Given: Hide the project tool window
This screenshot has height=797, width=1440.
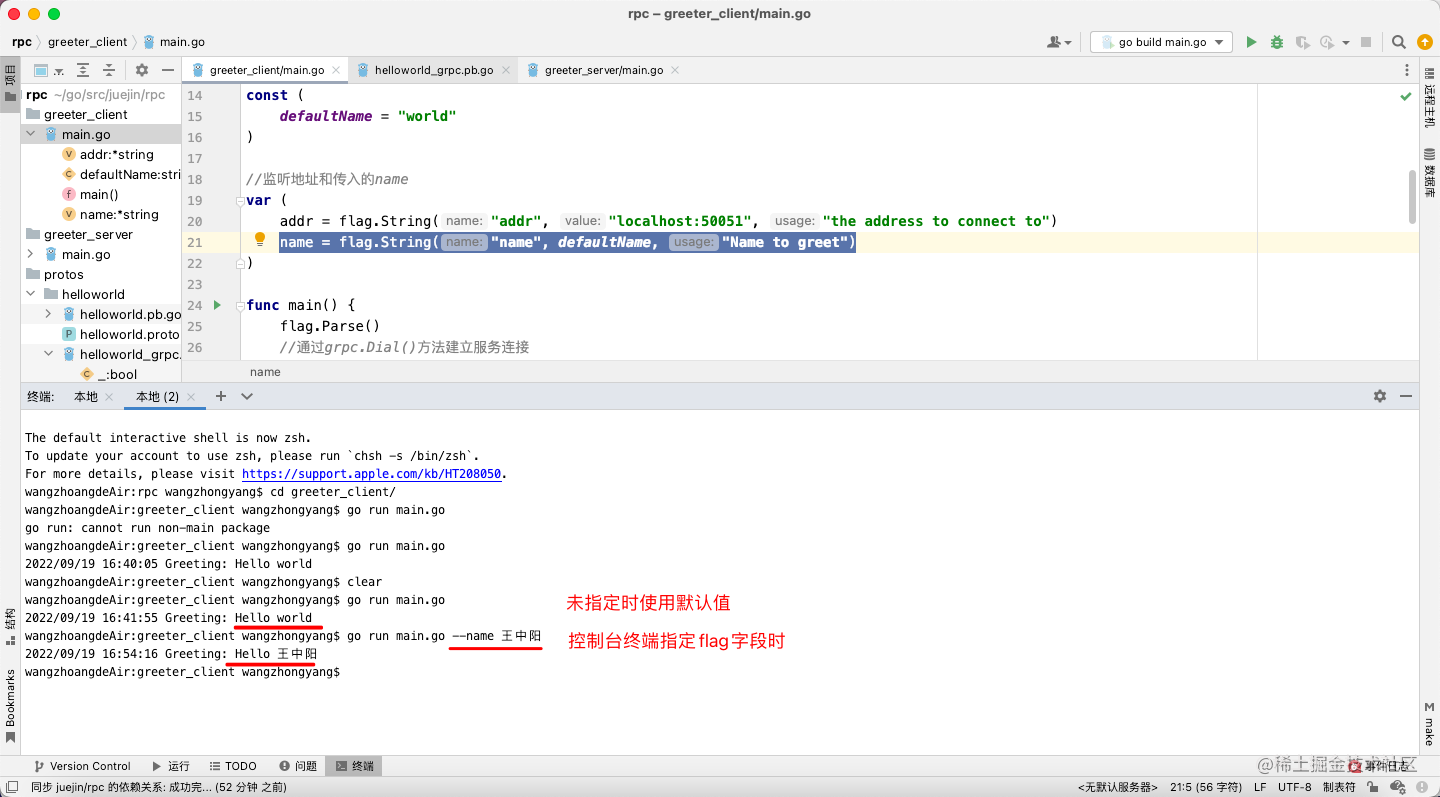Looking at the screenshot, I should [x=168, y=70].
